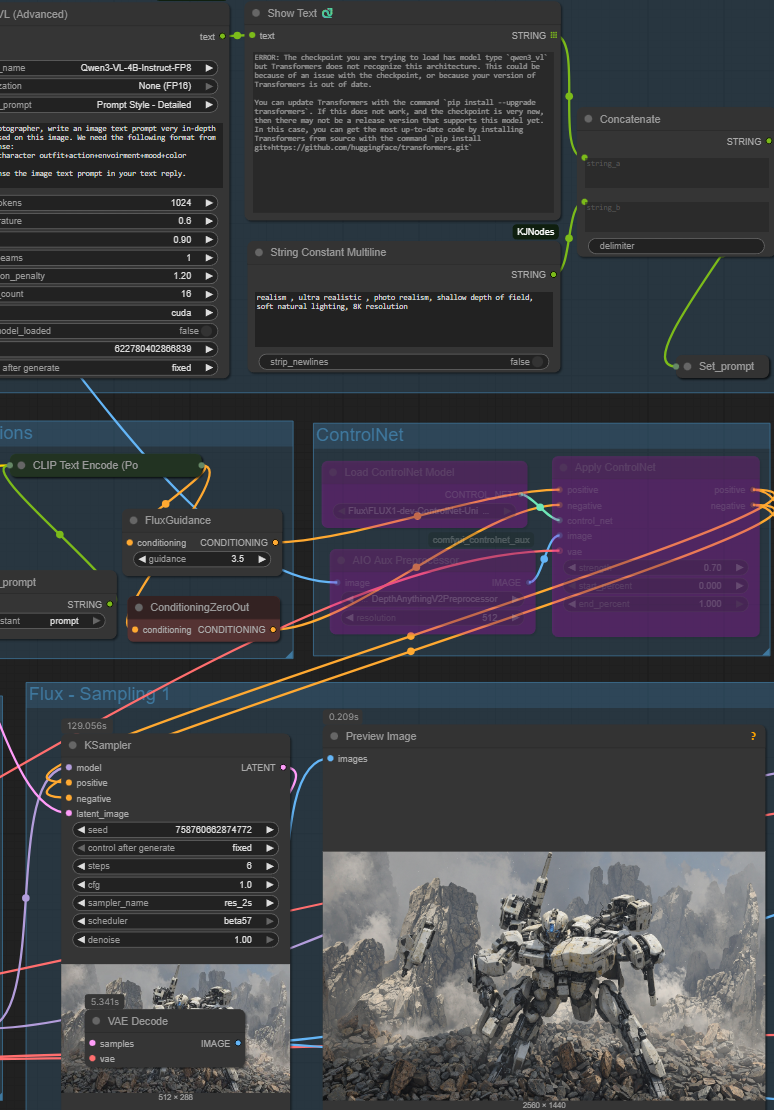Click the max tokens 1024 value field
Image resolution: width=774 pixels, height=1110 pixels.
click(108, 202)
